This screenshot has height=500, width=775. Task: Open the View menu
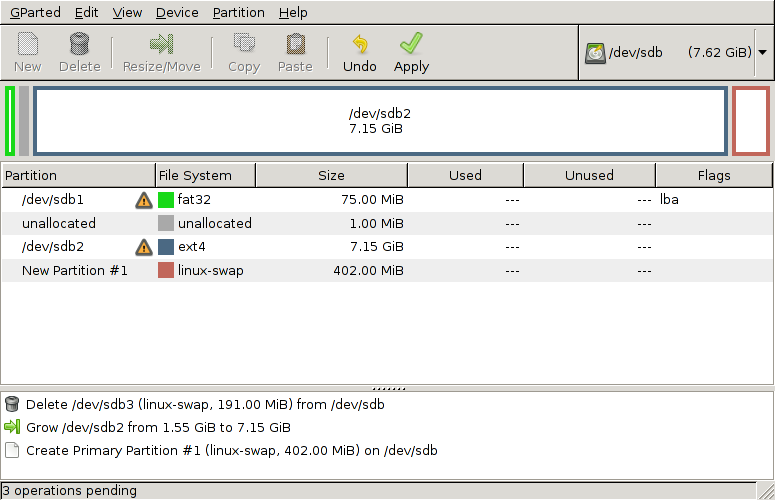tap(127, 12)
